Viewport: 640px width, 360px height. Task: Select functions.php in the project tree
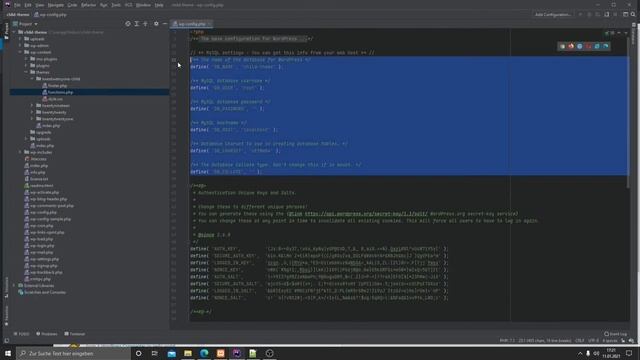[60, 92]
